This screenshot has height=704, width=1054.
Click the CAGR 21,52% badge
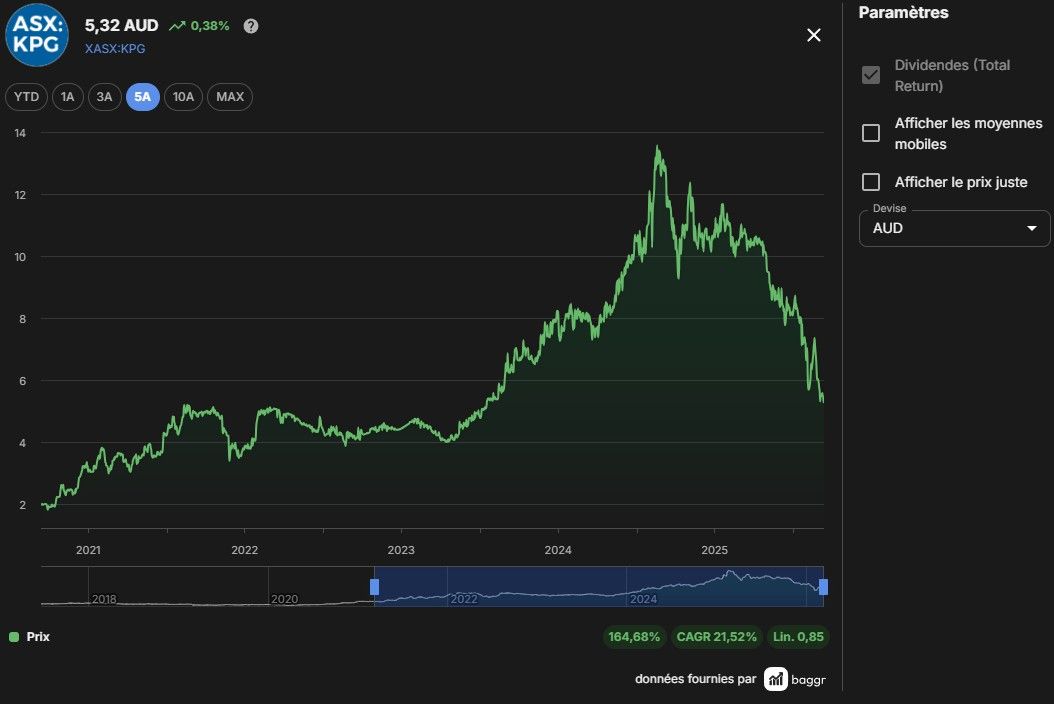point(717,637)
